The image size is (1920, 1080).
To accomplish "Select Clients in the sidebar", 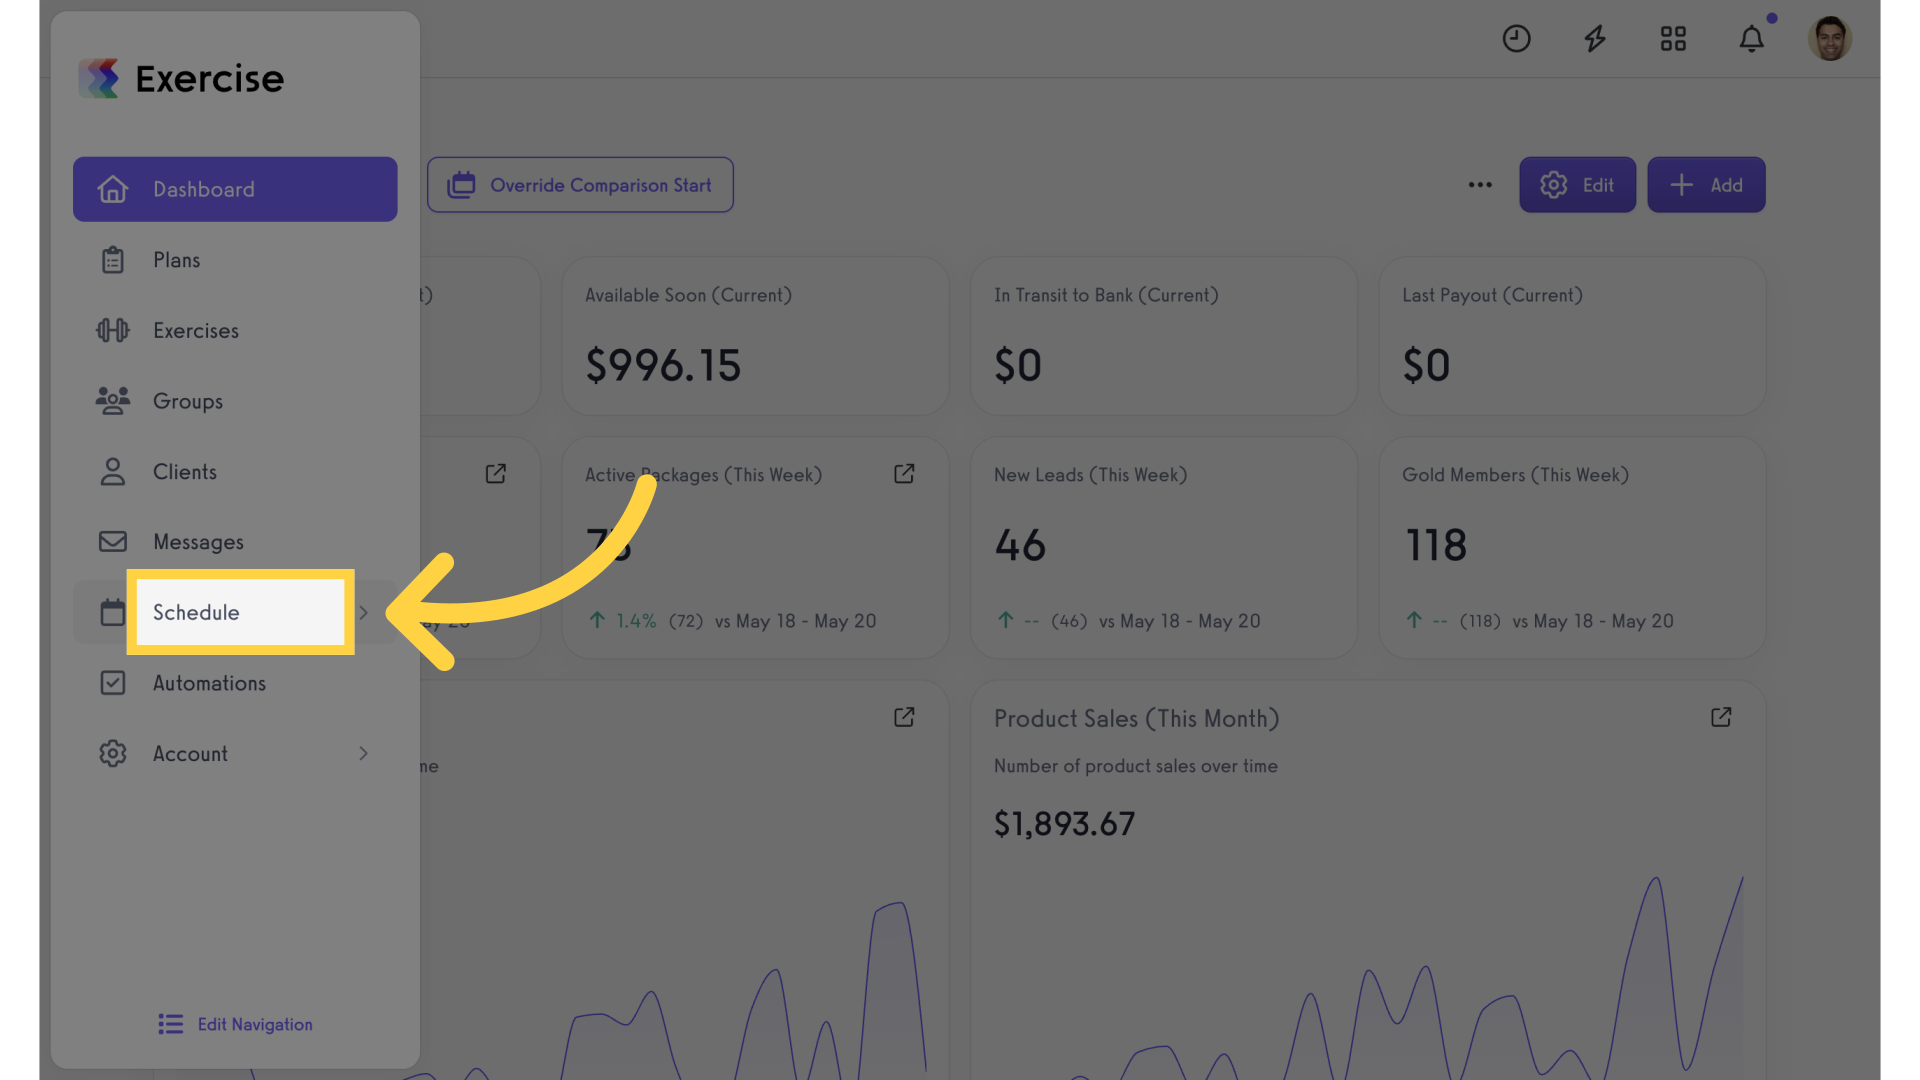I will tap(235, 472).
